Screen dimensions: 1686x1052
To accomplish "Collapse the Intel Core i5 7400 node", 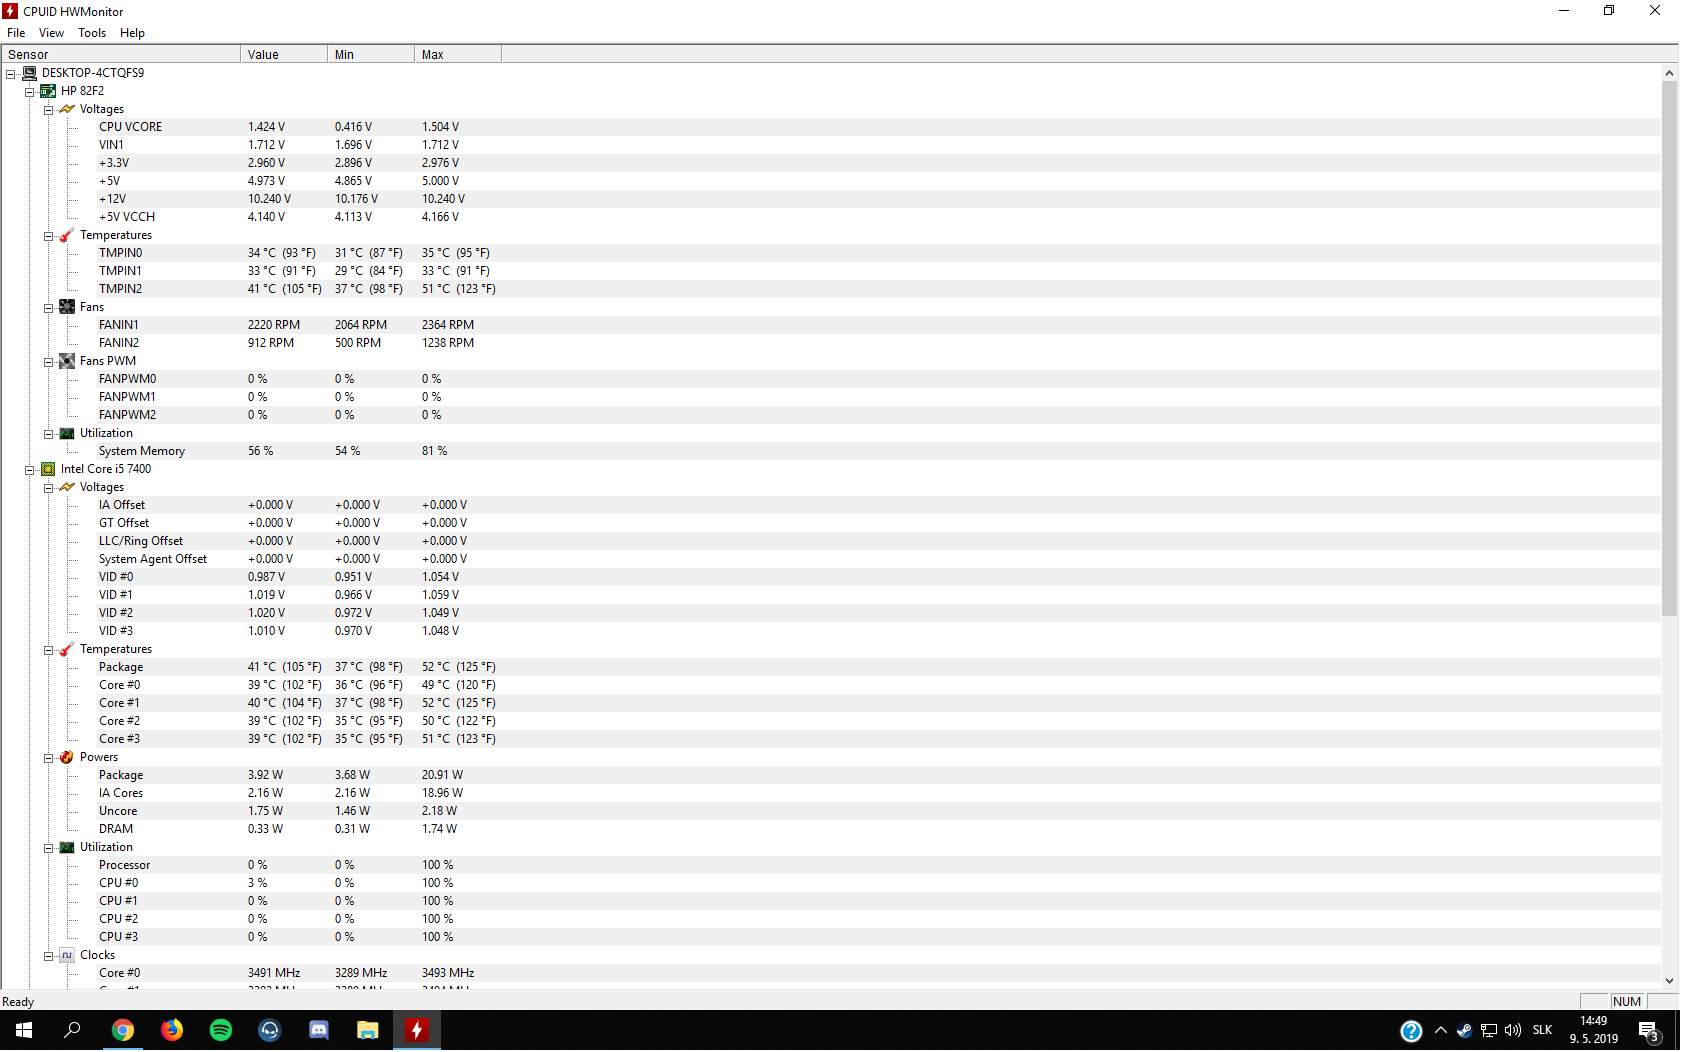I will 30,470.
